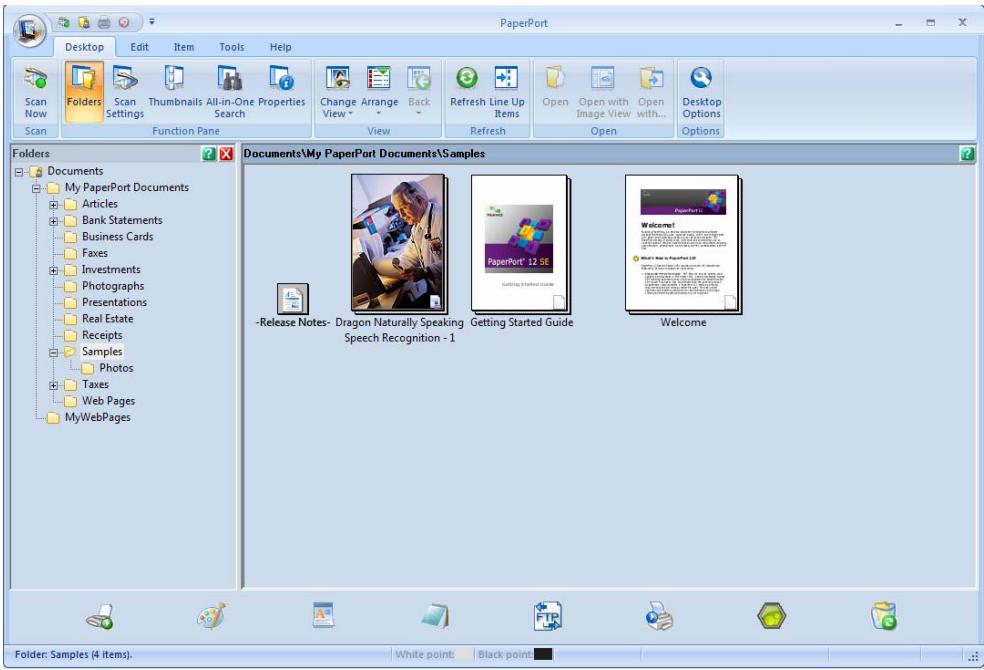Open the Change View dropdown
Screen dimensions: 984x670
[338, 91]
